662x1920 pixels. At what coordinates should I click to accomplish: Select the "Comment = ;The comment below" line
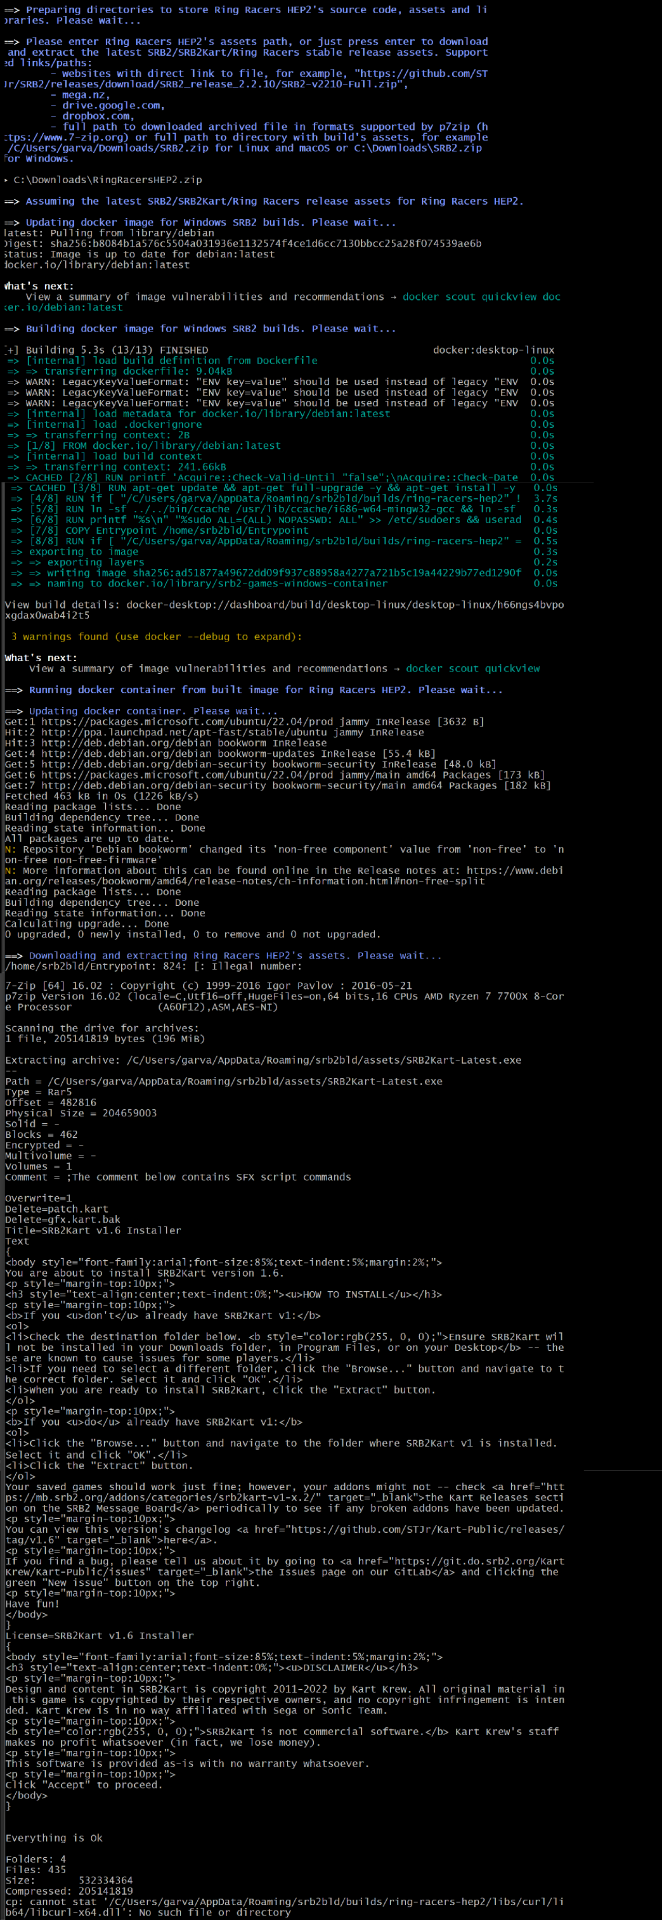(x=177, y=1177)
